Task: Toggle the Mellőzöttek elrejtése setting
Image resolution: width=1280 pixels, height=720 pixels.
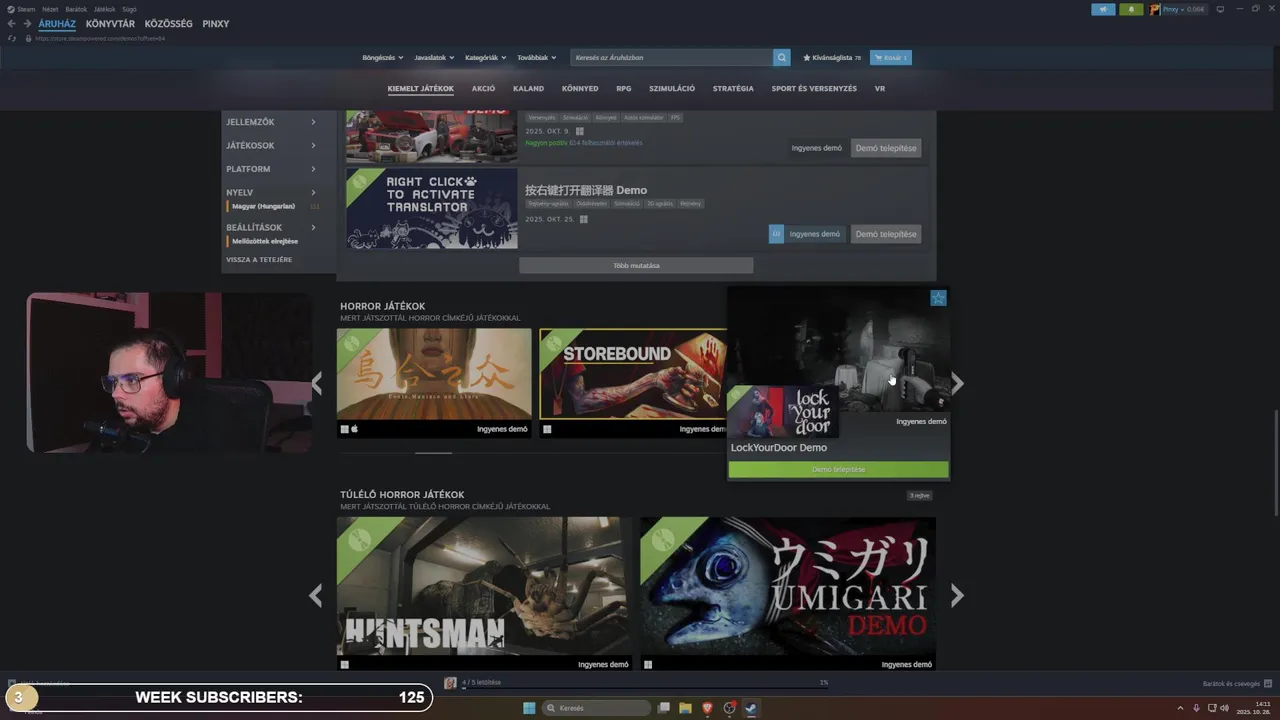Action: coord(262,241)
